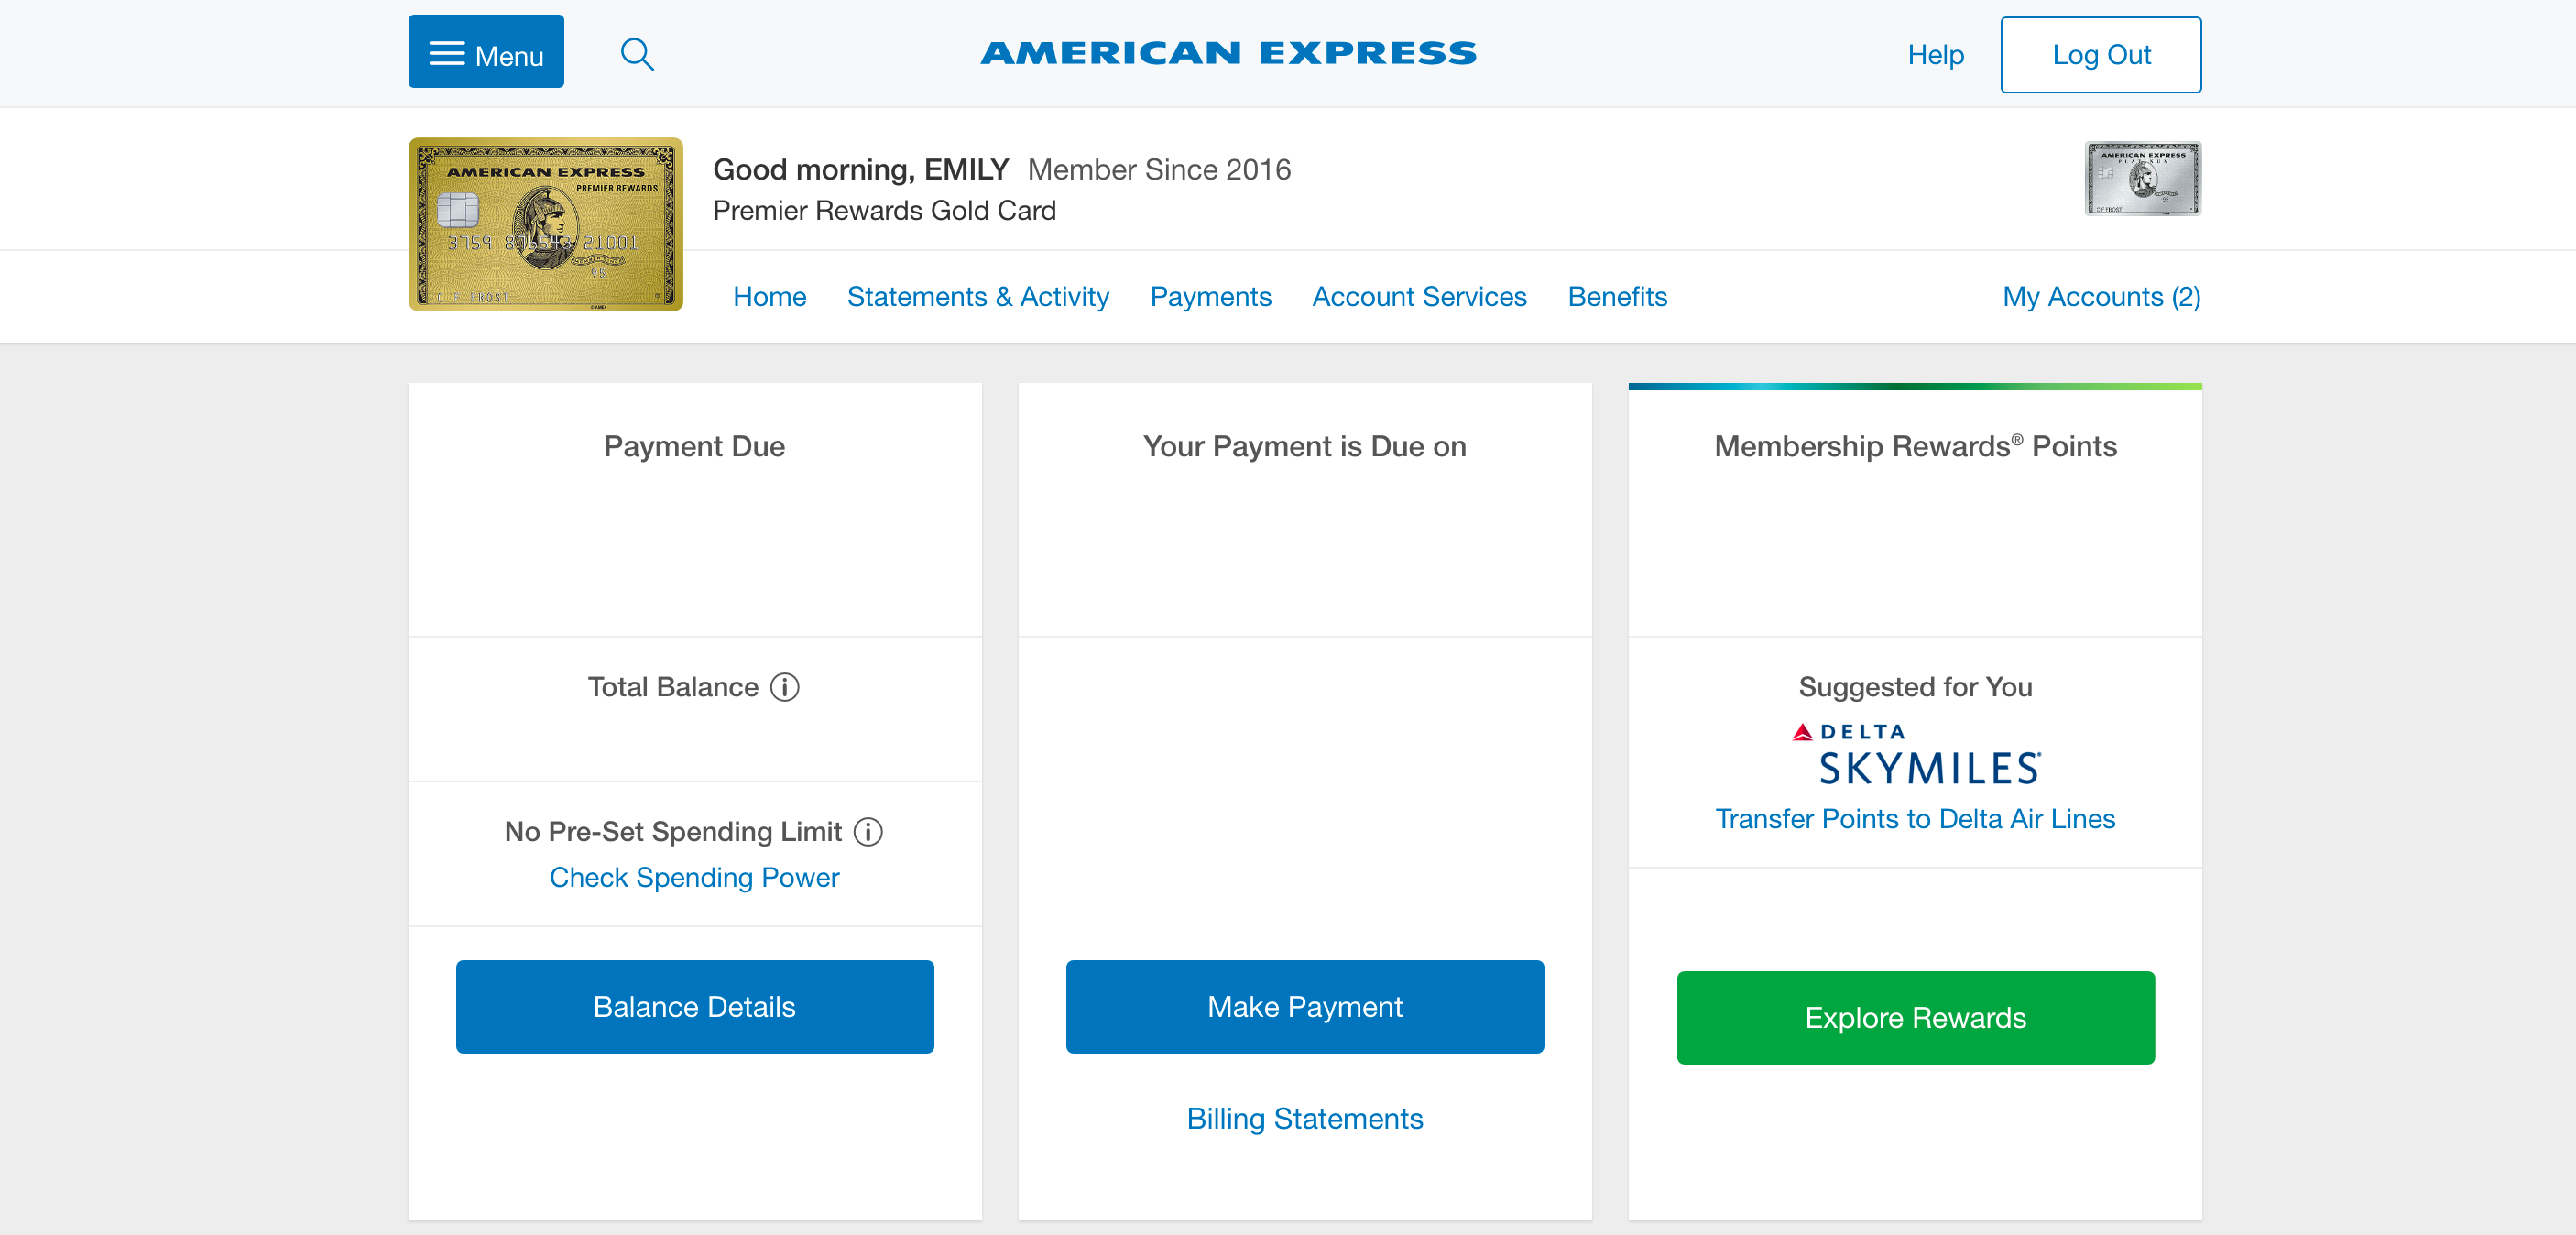Open the hamburger Menu button
2576x1235 pixels.
486,52
